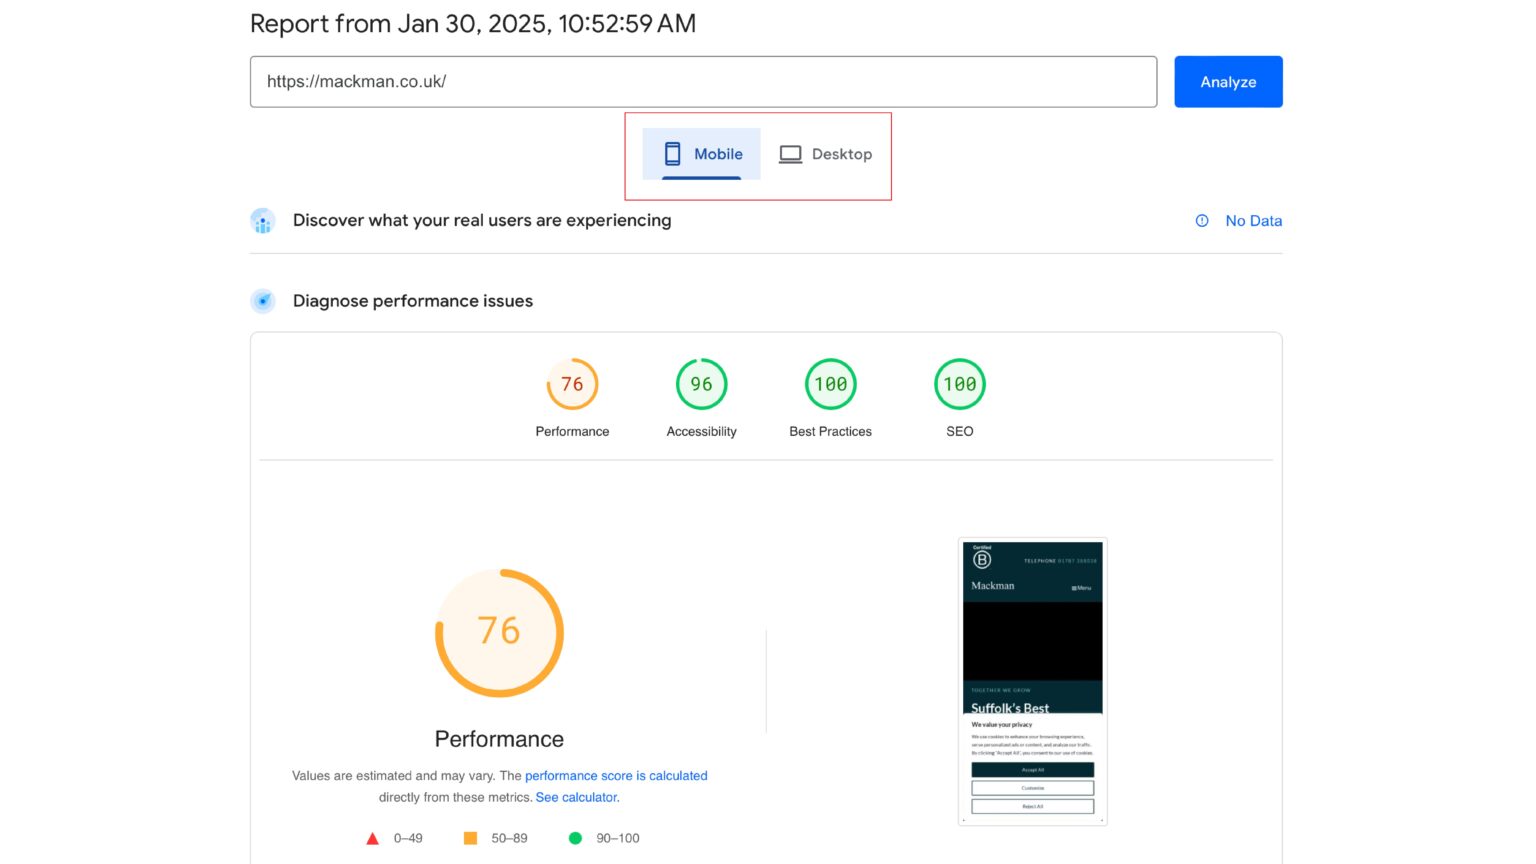Click the Analyze button

1228,81
